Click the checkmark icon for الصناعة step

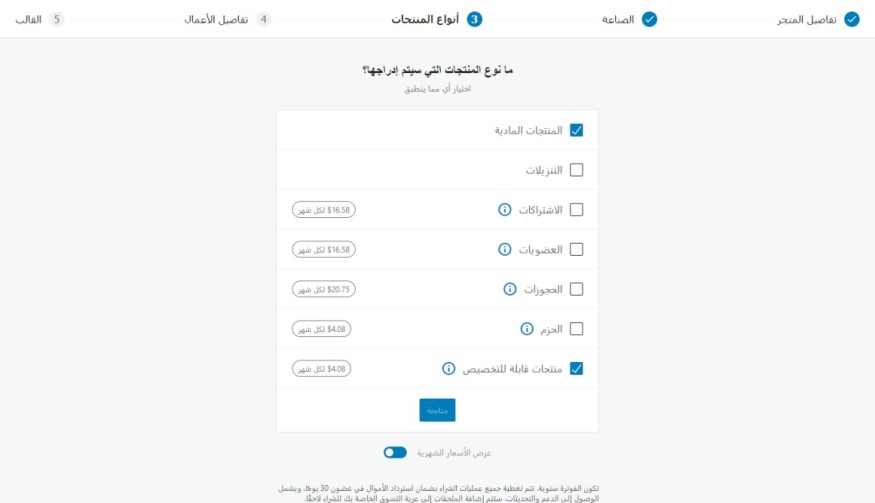pyautogui.click(x=649, y=19)
